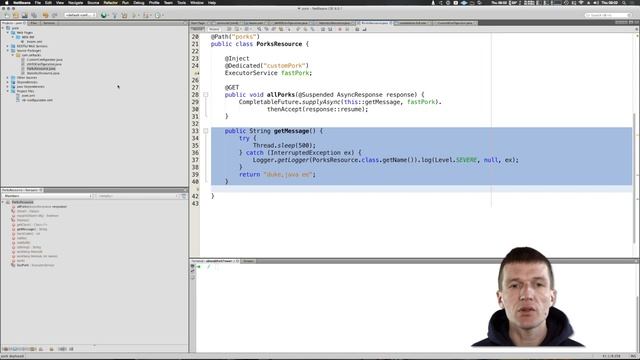Click the Debug Project toolbar icon
Screen dimensions: 640x360
[x=146, y=15]
